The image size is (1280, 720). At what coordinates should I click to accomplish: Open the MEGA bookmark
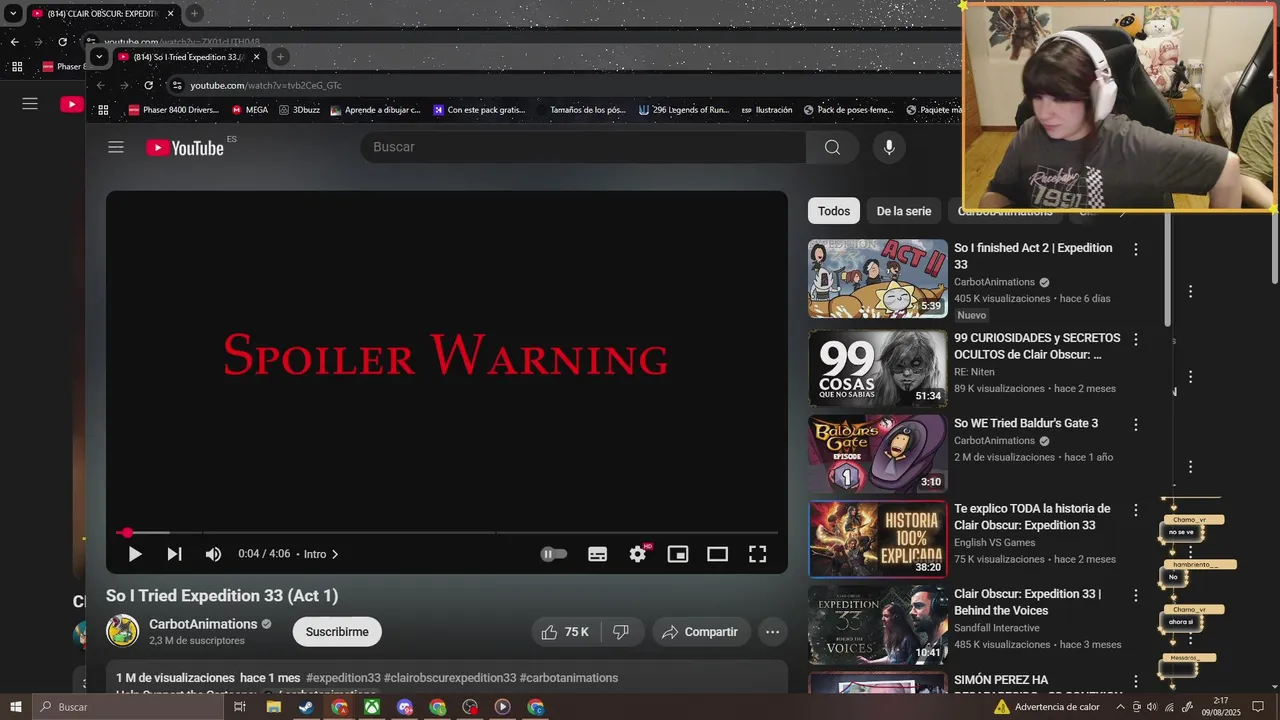coord(250,110)
